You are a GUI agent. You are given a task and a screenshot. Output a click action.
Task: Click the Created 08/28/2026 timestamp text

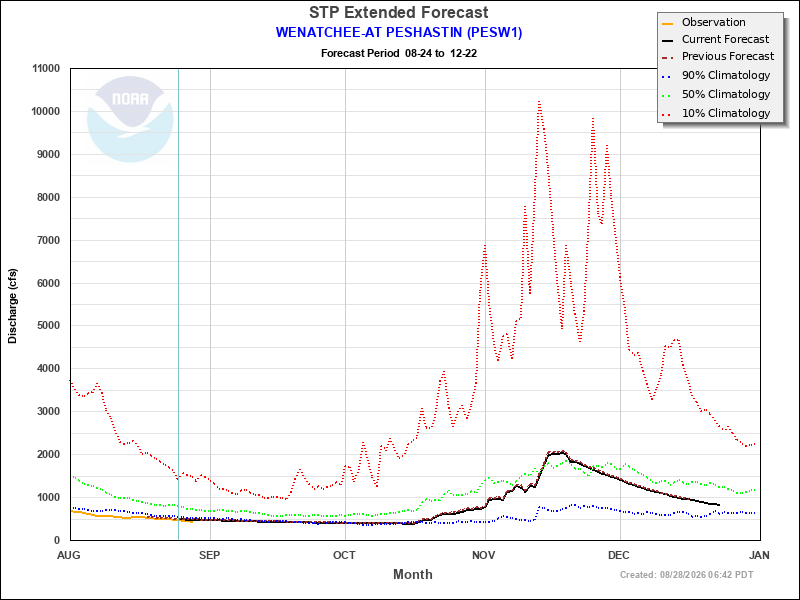(x=686, y=575)
